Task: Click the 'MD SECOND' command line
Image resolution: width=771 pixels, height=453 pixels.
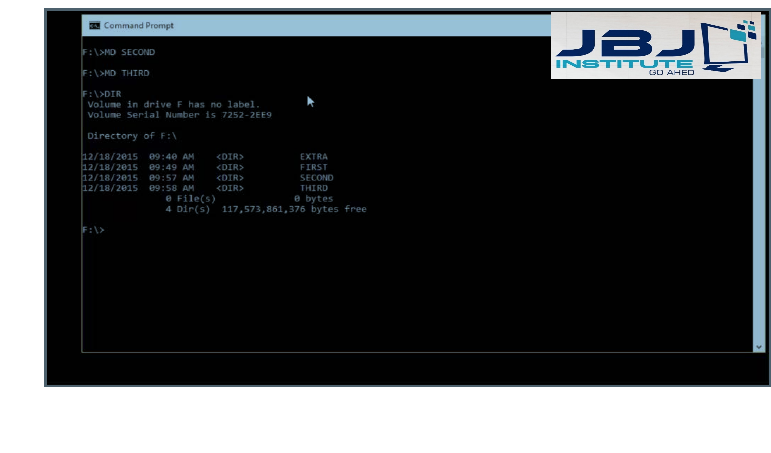Action: point(119,52)
